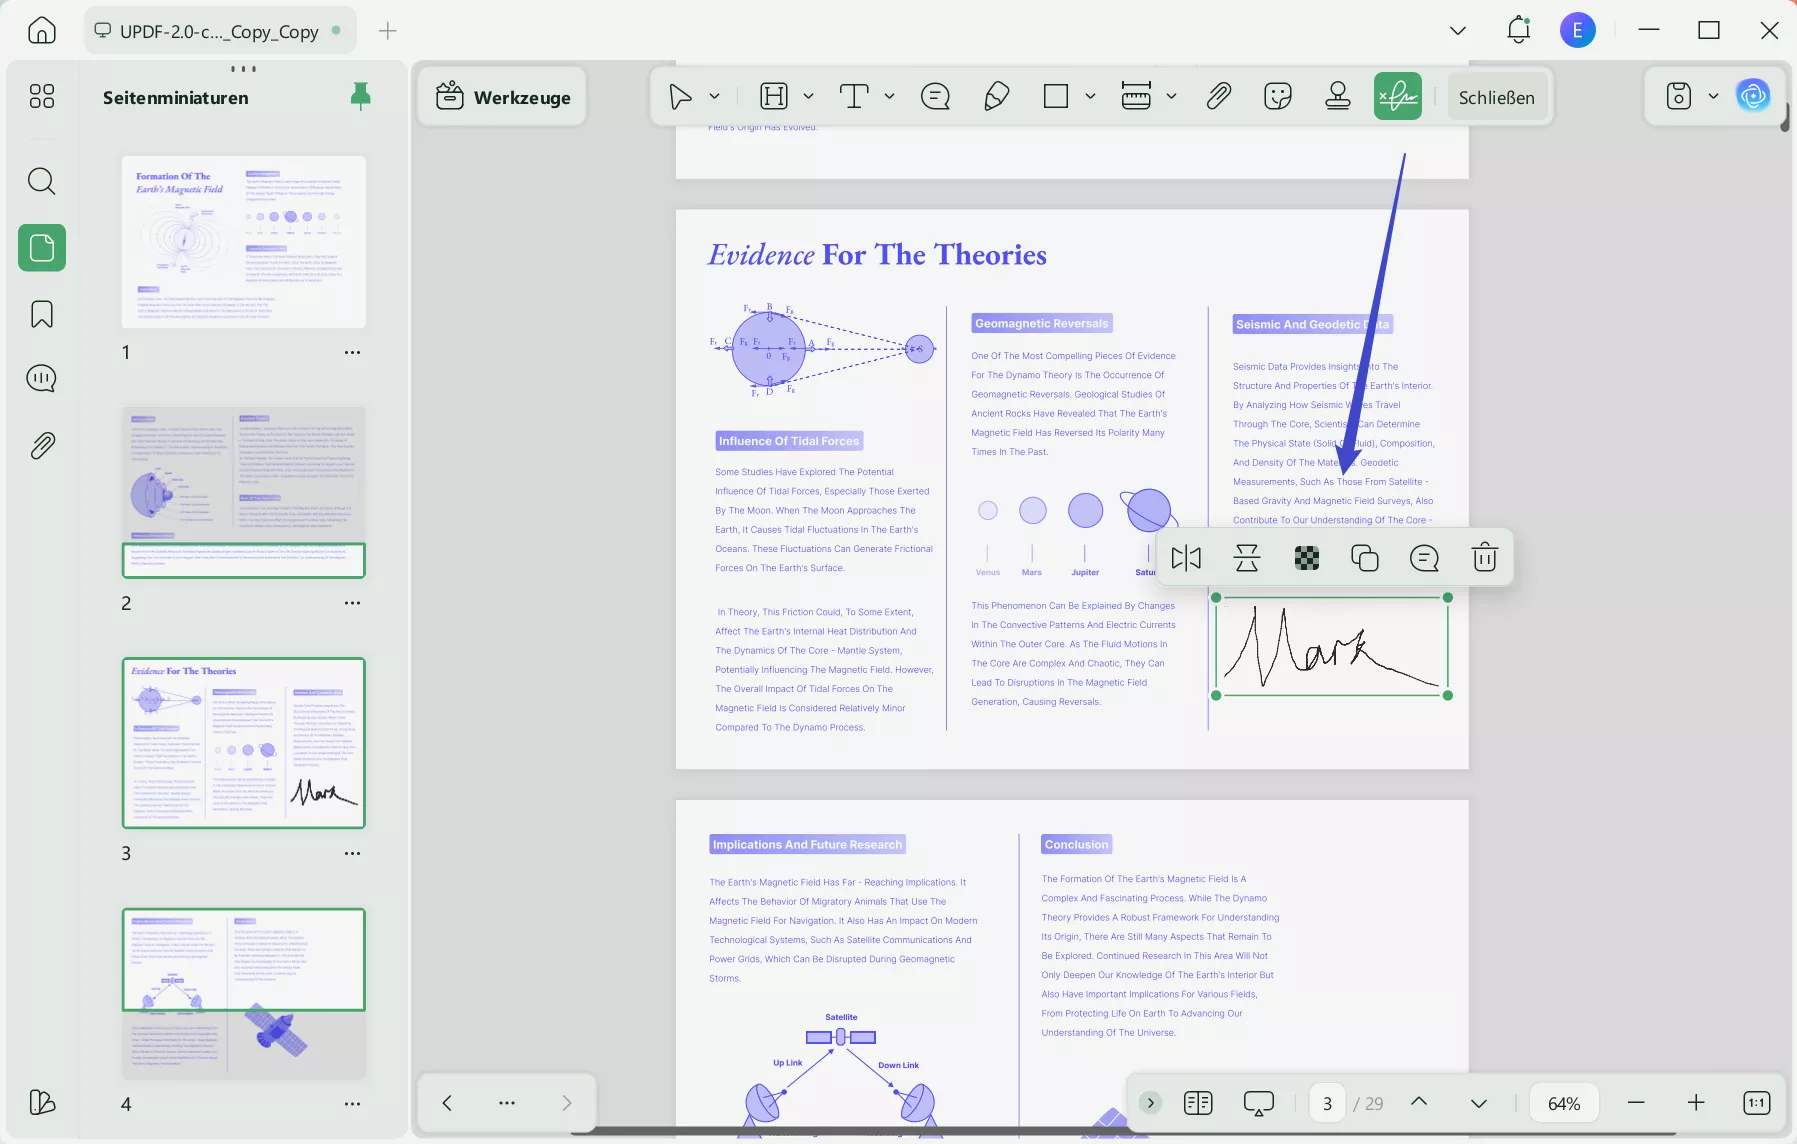
Task: Go to the UPDF home screen
Action: 42,31
